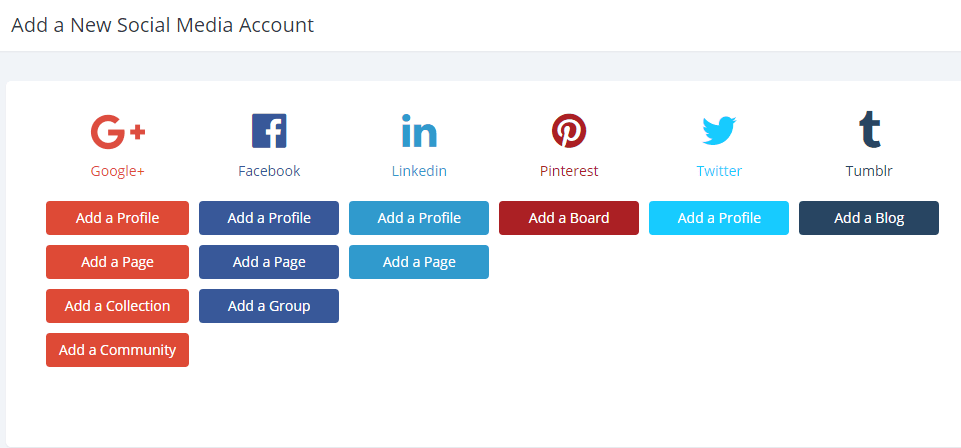Click the Twitter text label
The width and height of the screenshot is (961, 448).
pyautogui.click(x=719, y=171)
